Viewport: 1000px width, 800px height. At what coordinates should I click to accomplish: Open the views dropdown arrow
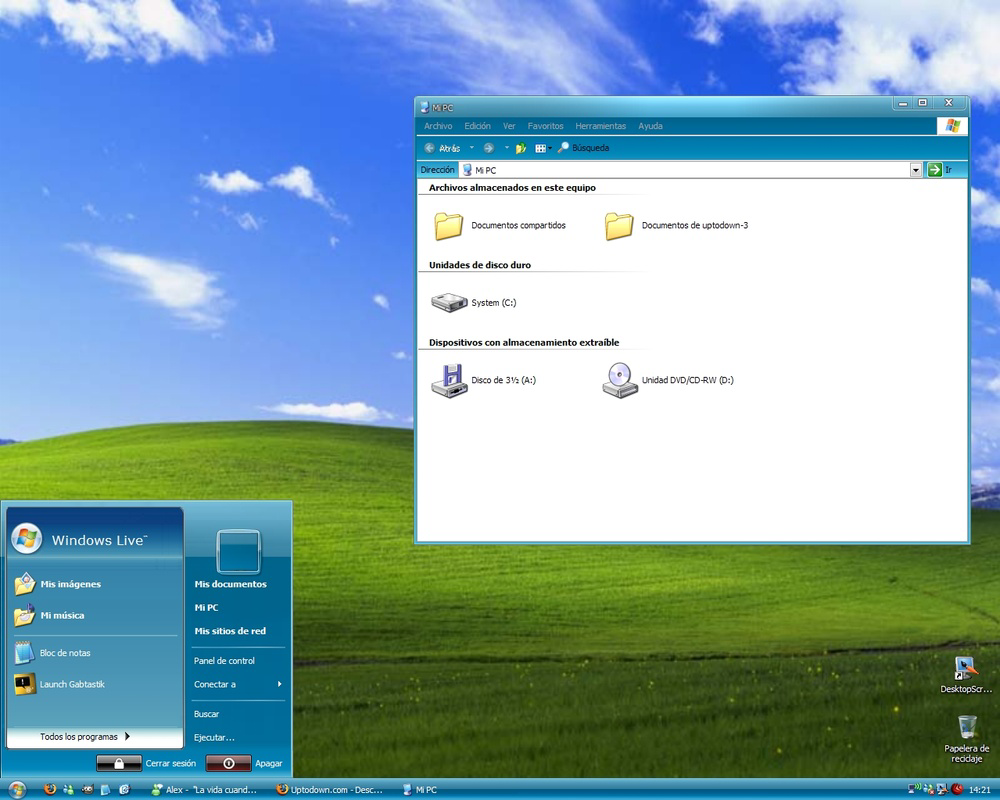pyautogui.click(x=550, y=149)
